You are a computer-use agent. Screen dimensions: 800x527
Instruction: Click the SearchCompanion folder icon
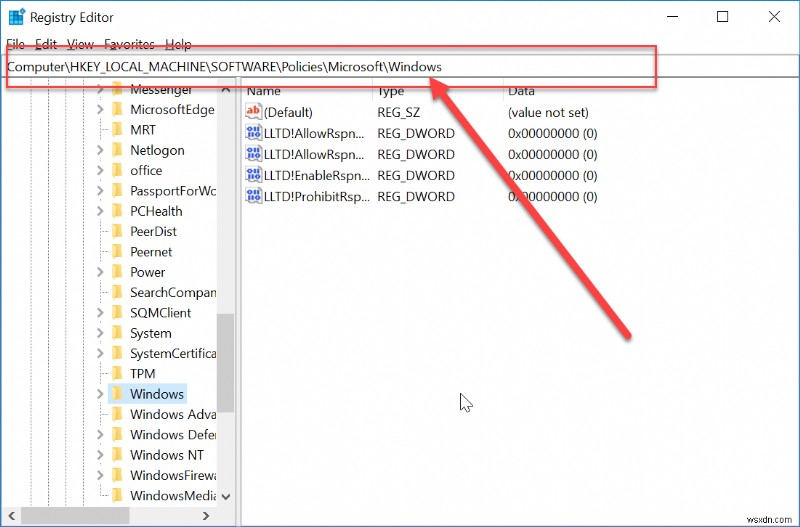(x=117, y=292)
